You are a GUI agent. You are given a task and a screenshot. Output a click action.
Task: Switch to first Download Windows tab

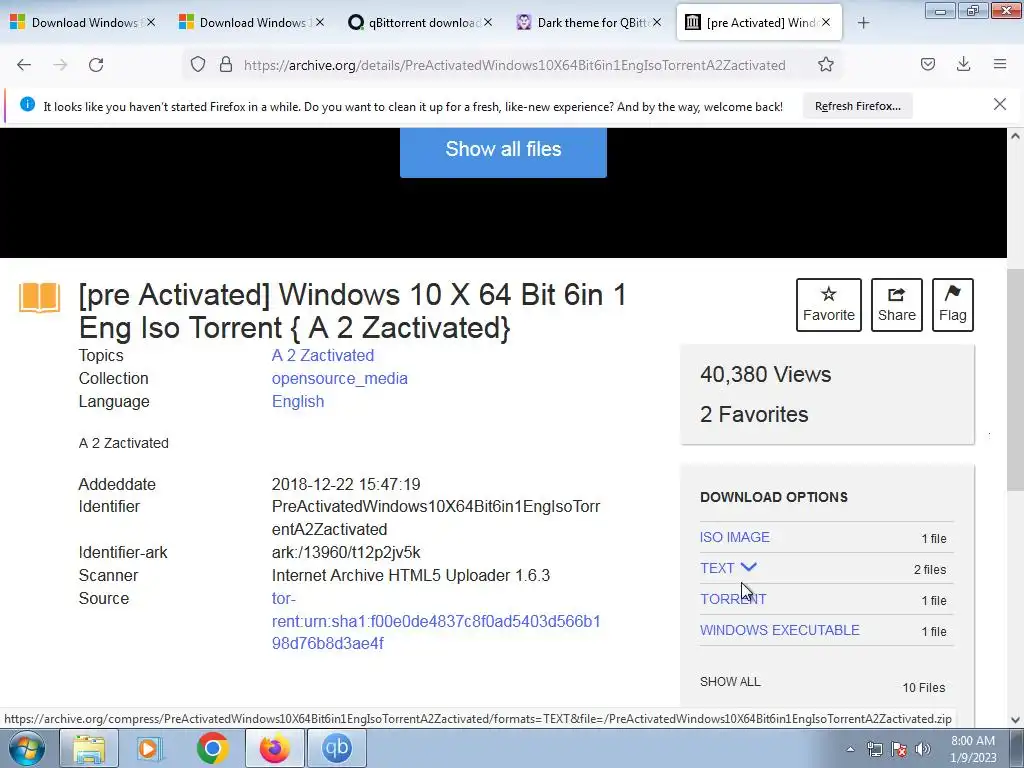coord(84,23)
